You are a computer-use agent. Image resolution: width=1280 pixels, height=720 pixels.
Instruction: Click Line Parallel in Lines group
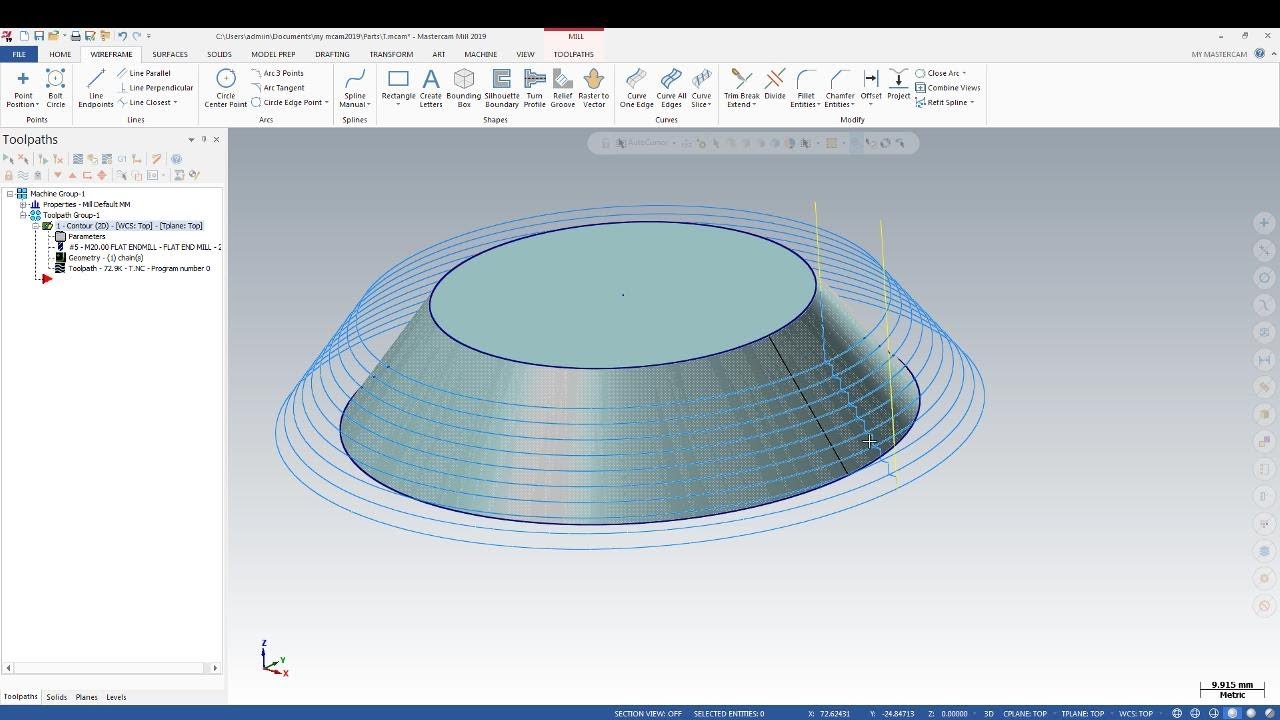144,73
